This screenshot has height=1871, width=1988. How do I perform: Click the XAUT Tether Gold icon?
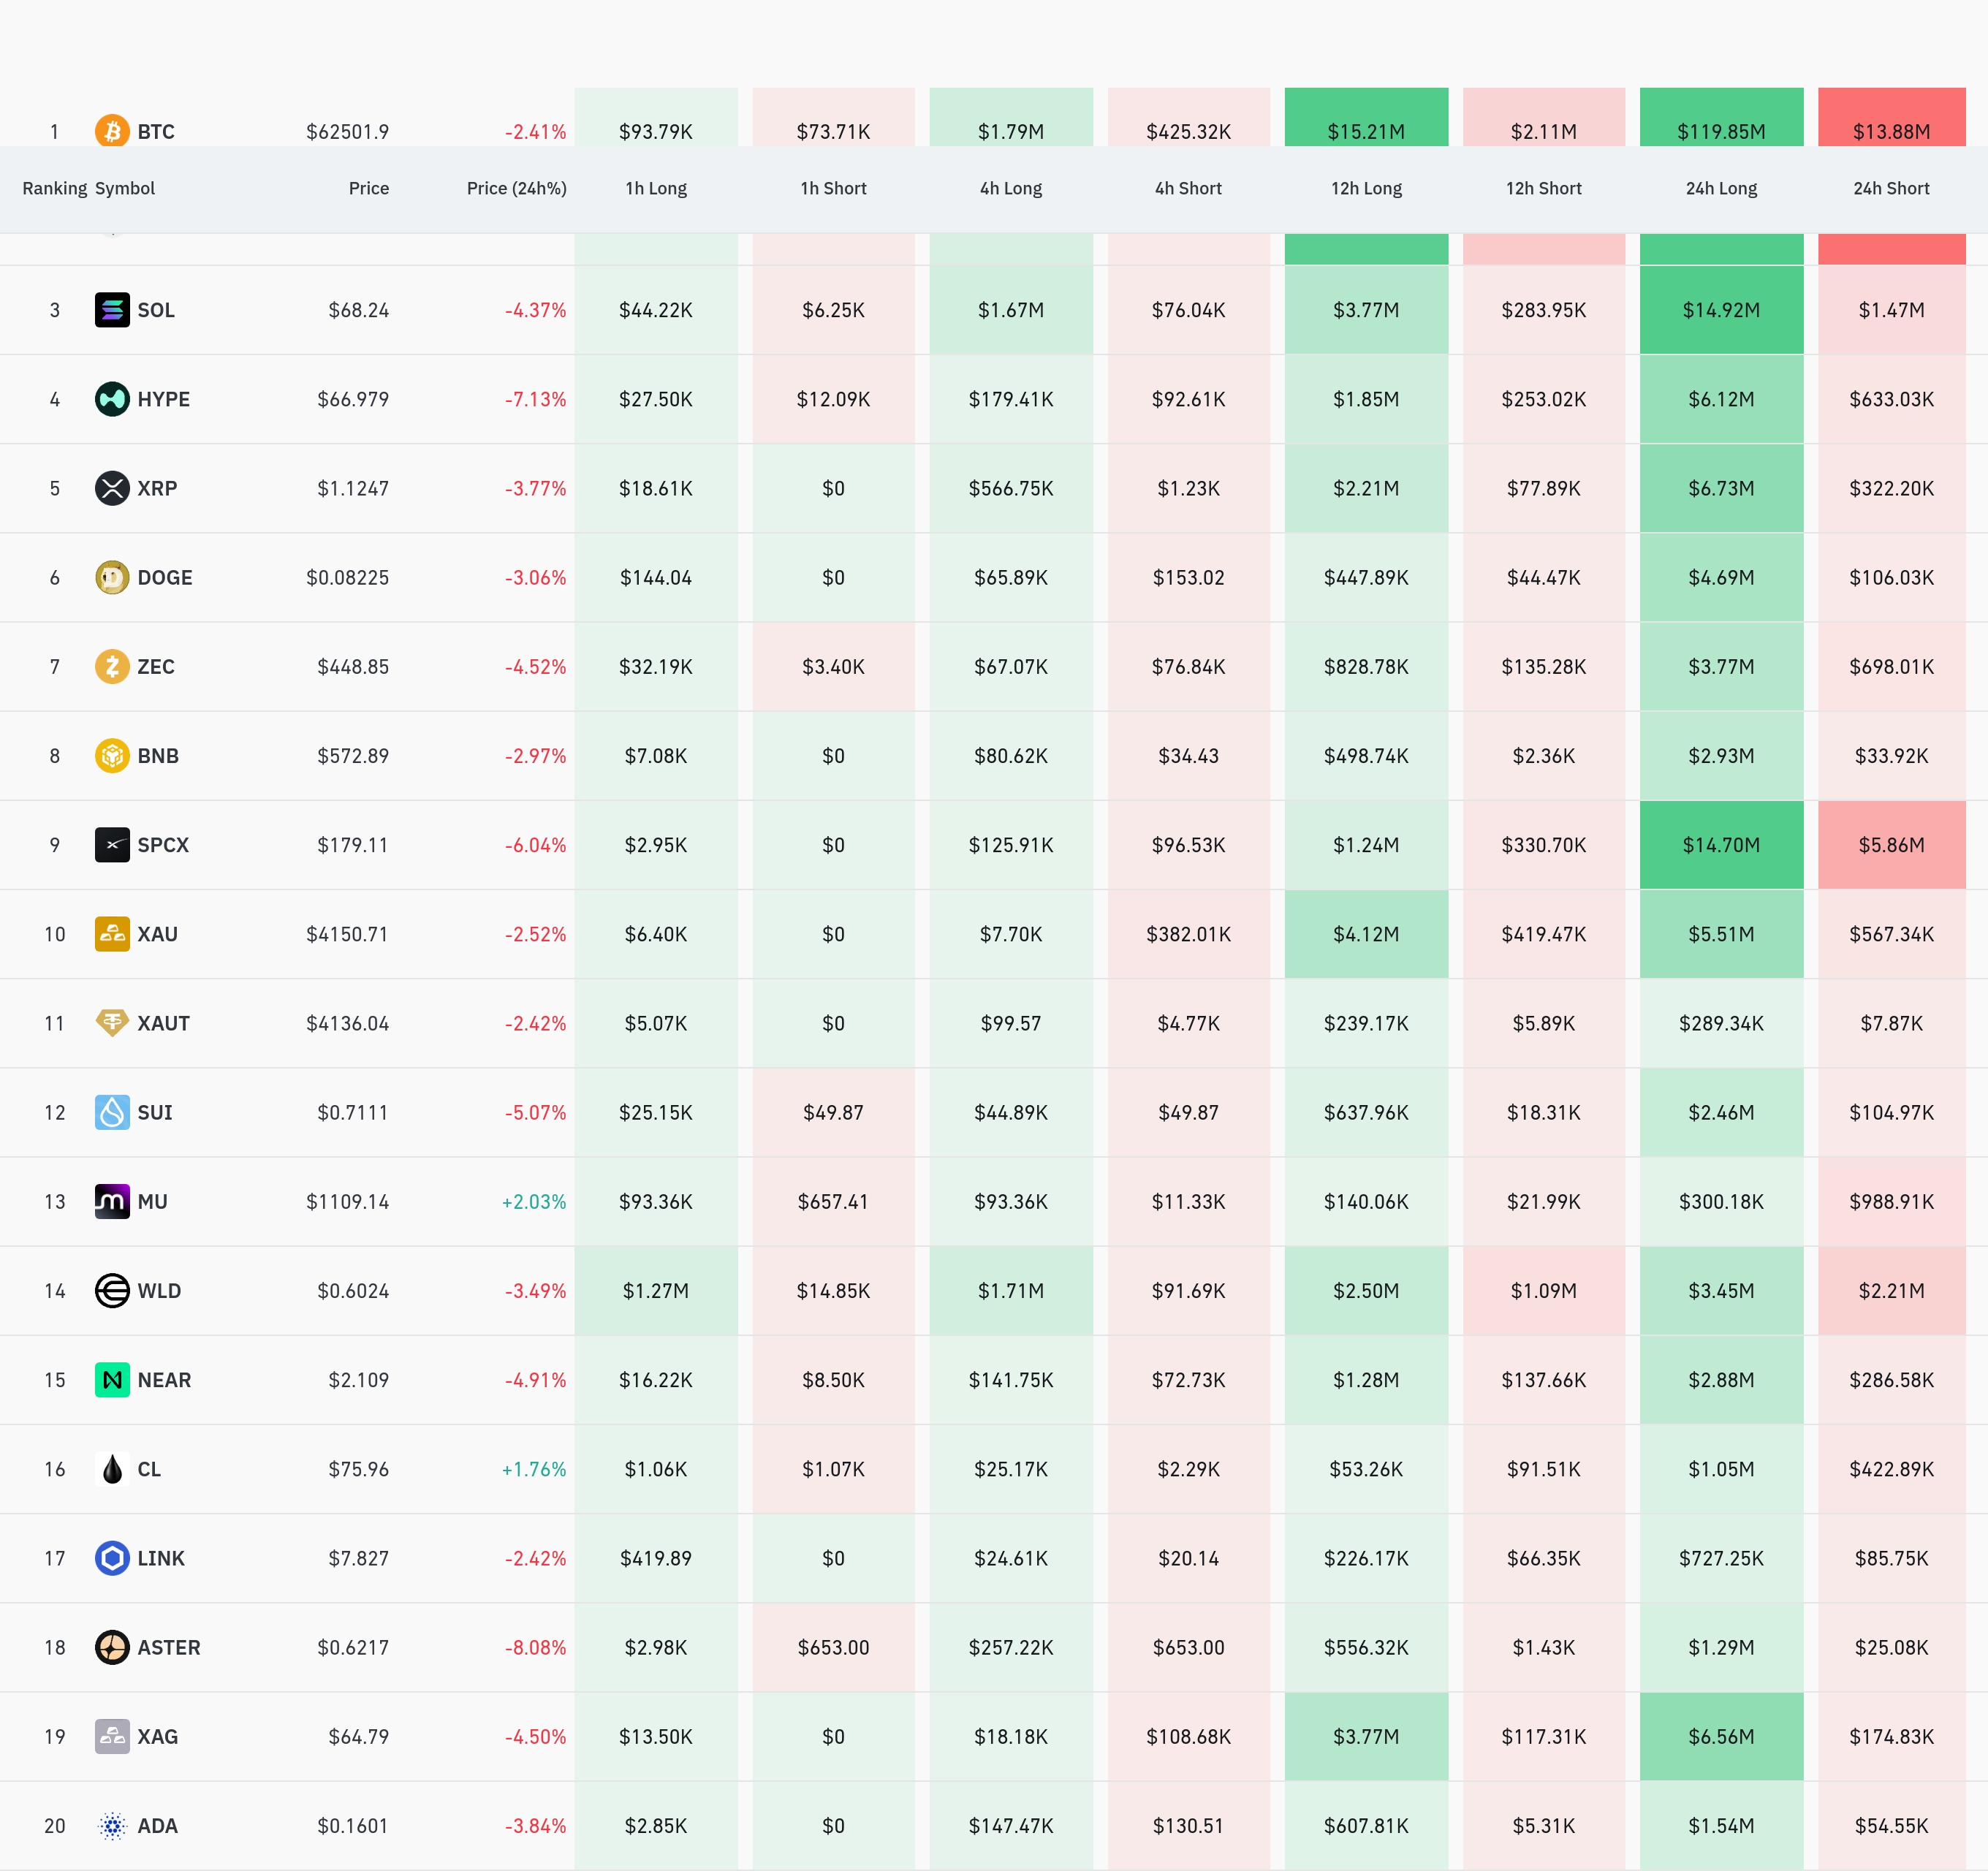click(x=112, y=1023)
